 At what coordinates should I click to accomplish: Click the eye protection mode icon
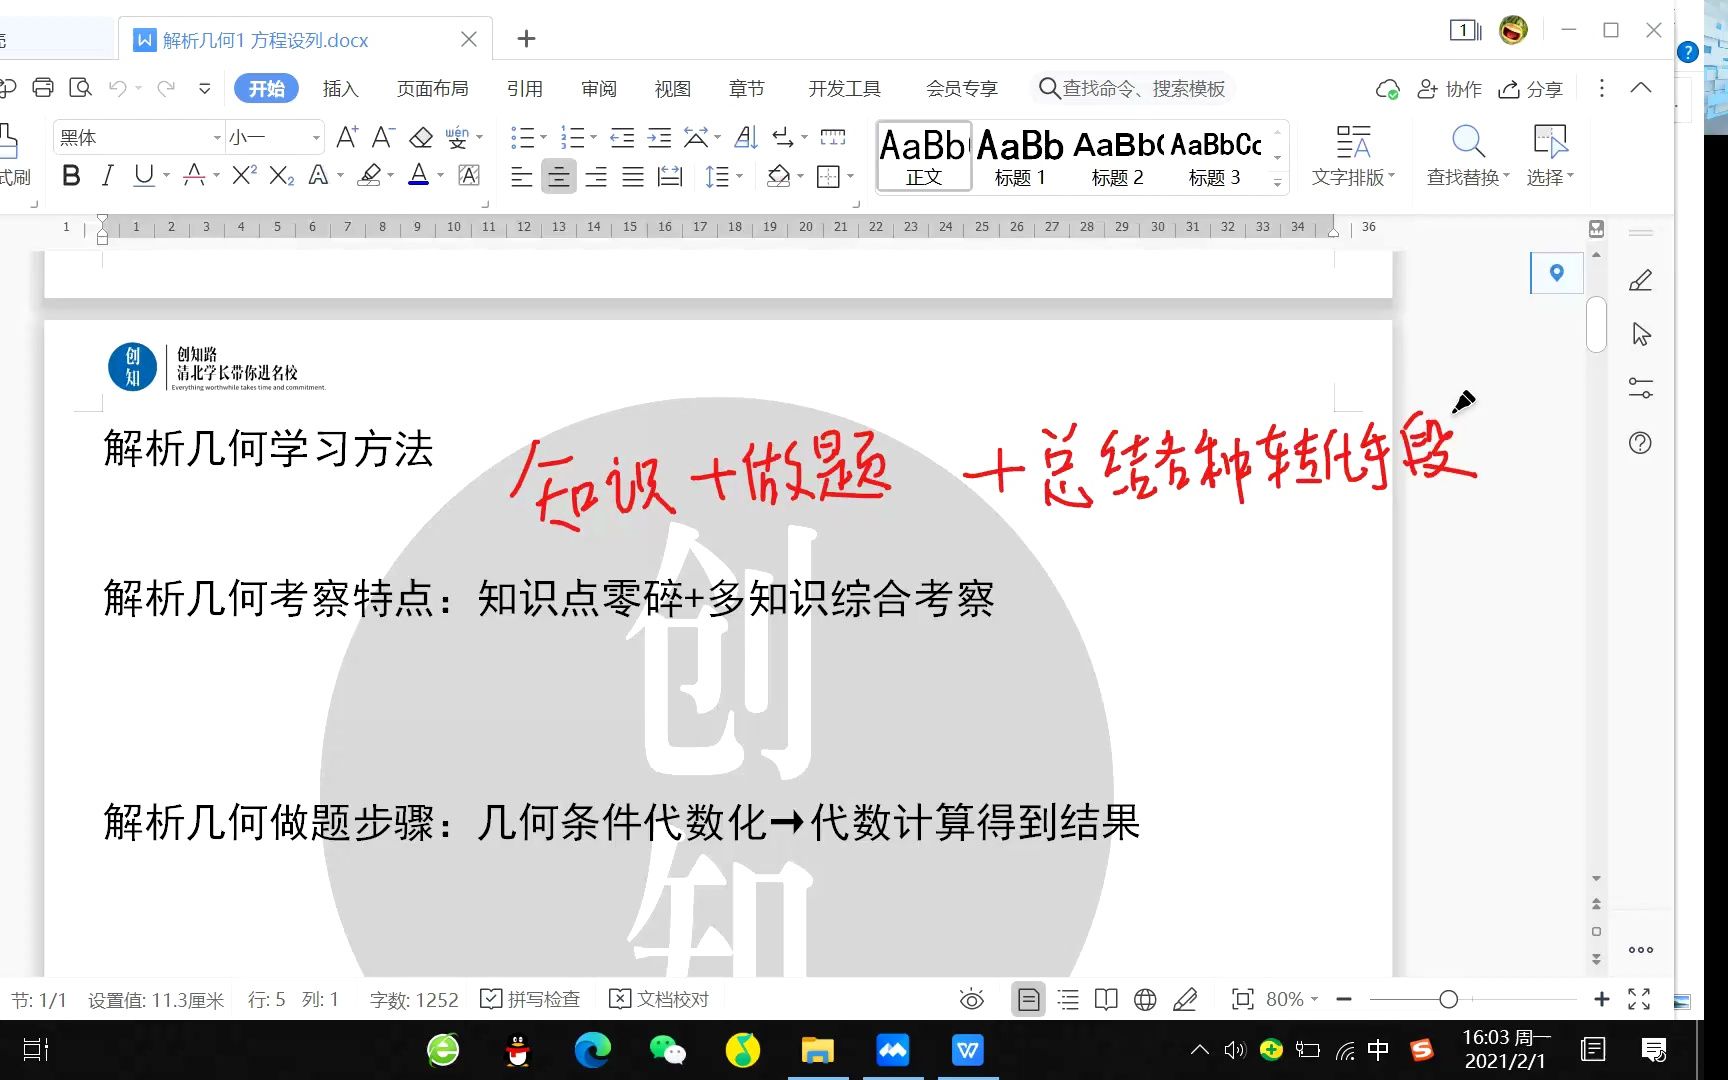click(971, 999)
